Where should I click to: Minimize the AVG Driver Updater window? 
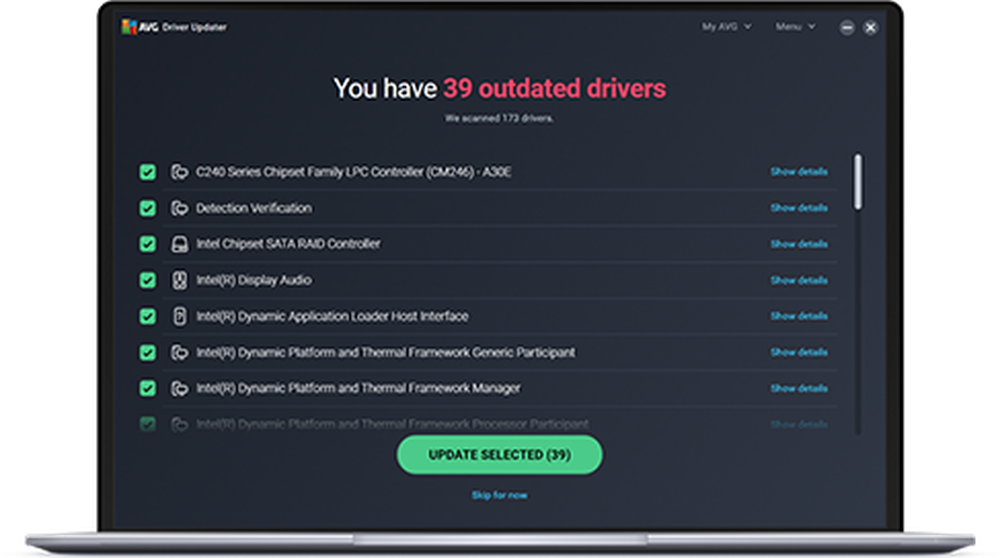(847, 27)
